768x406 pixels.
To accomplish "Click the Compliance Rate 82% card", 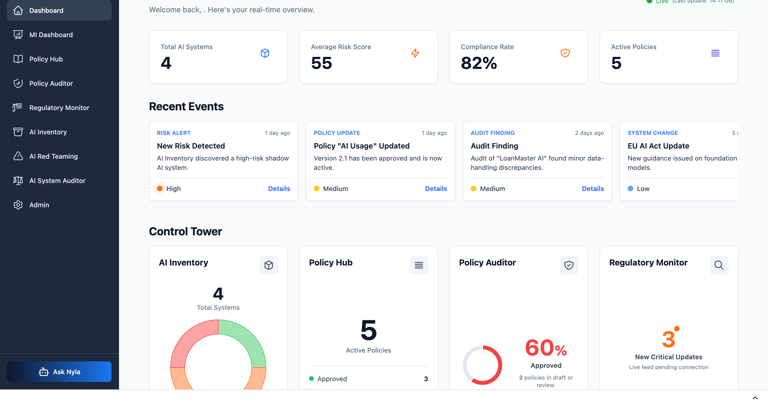I will 518,57.
